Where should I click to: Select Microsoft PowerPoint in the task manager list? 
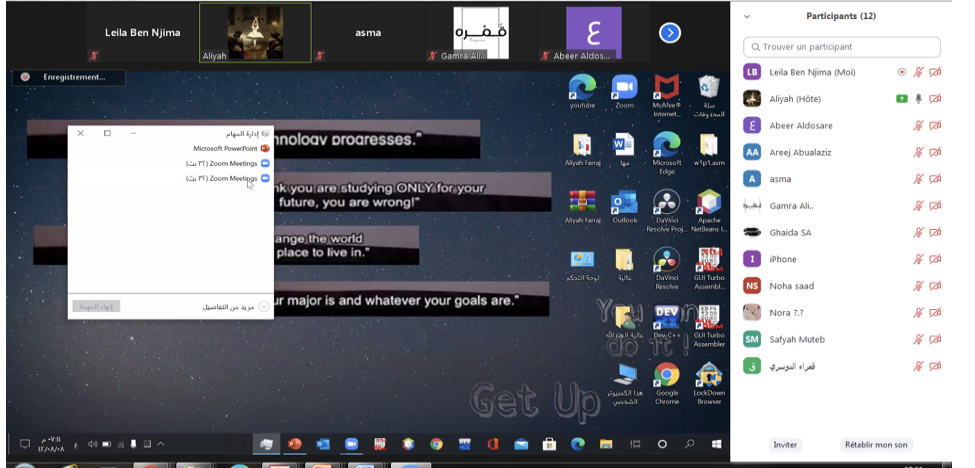pos(226,148)
